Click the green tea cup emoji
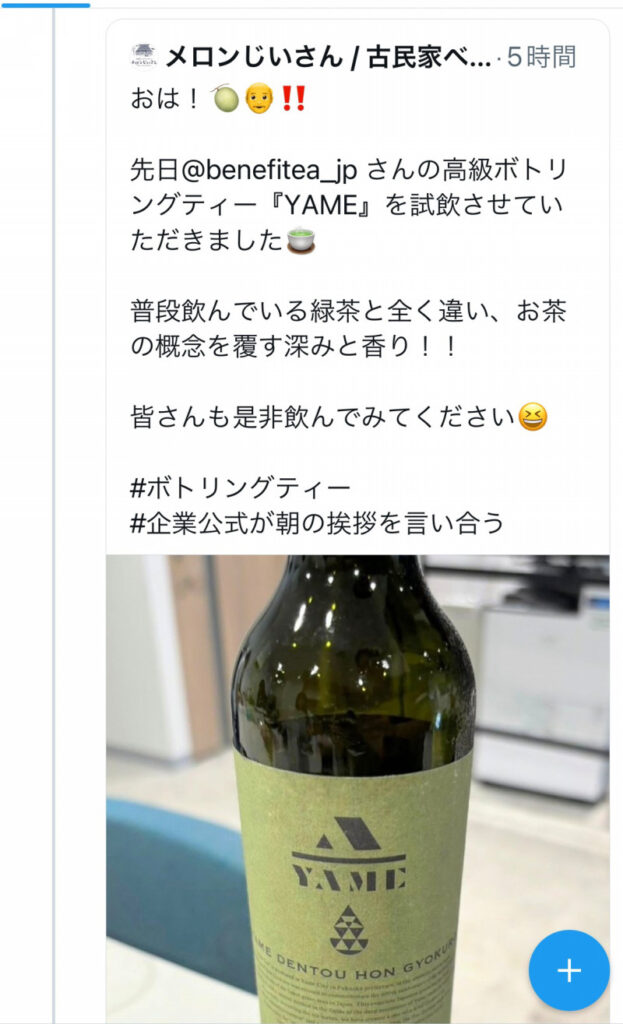Viewport: 623px width, 1024px height. pyautogui.click(x=300, y=240)
